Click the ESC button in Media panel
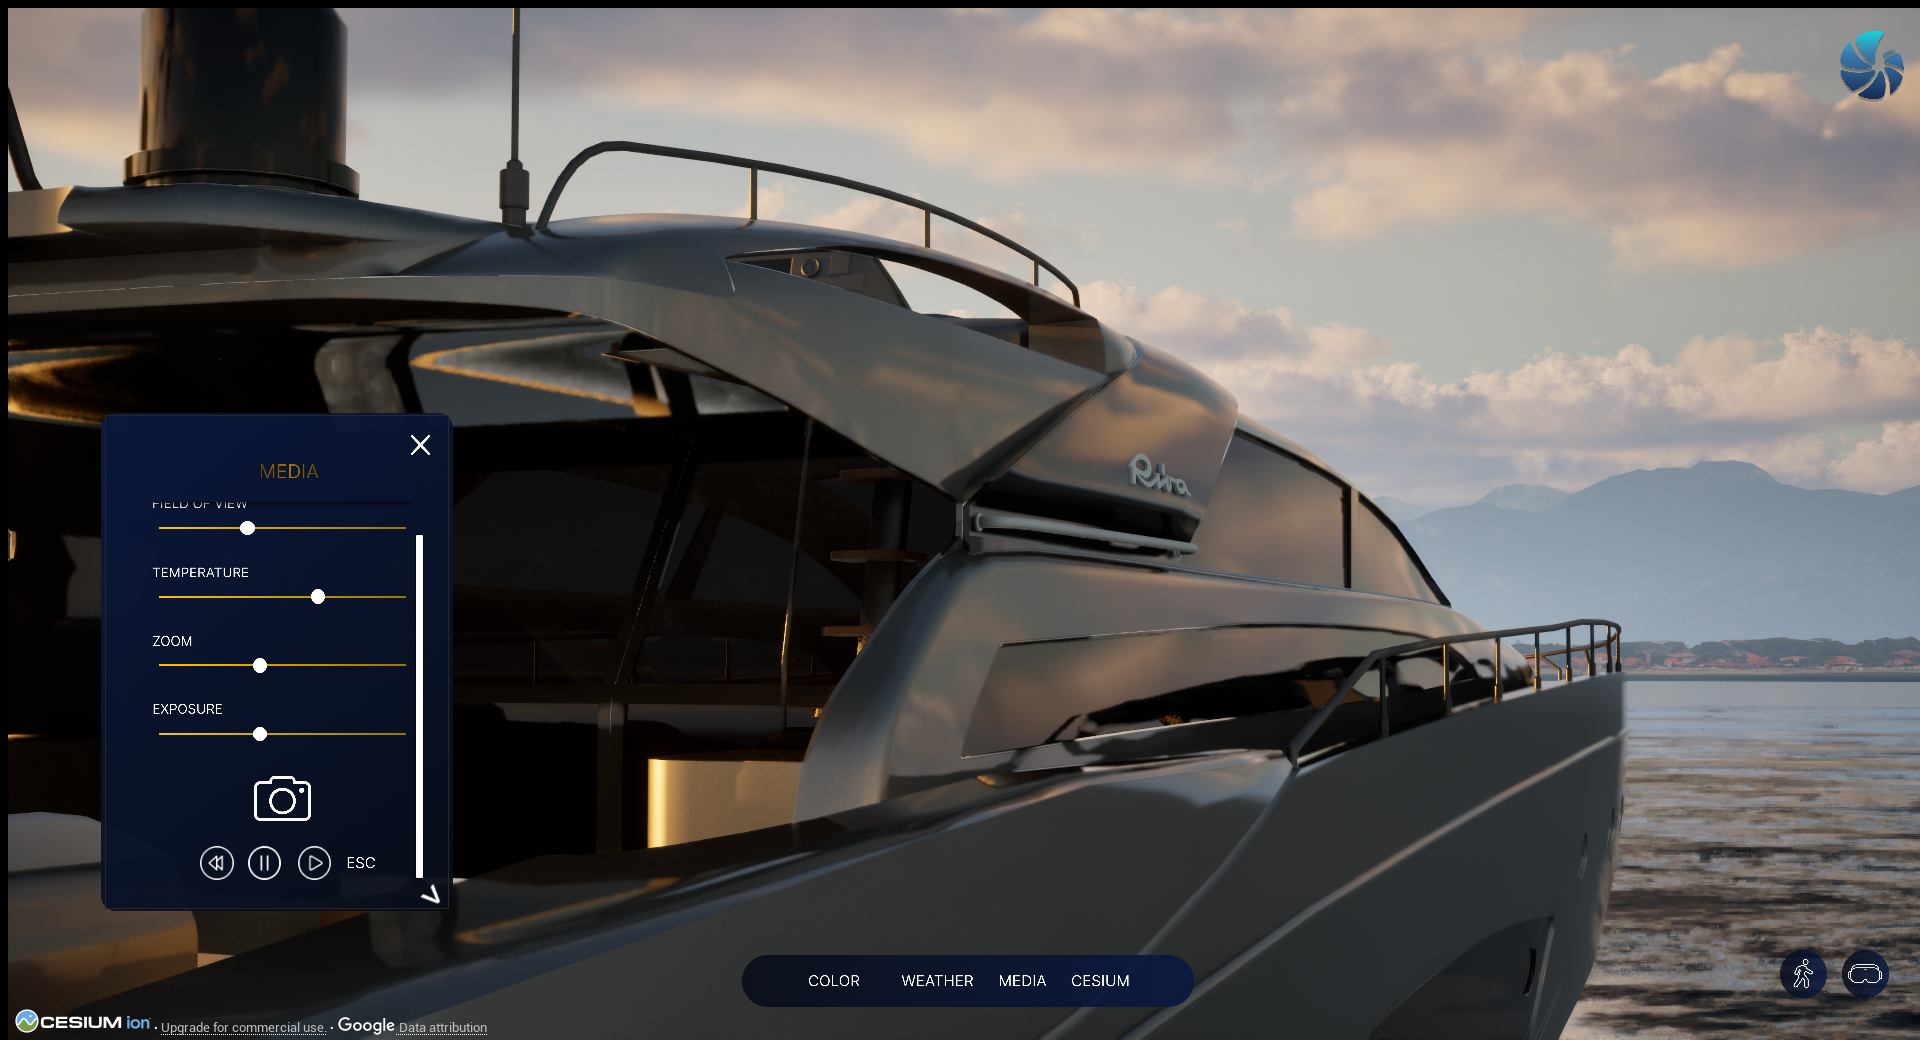 coord(361,863)
